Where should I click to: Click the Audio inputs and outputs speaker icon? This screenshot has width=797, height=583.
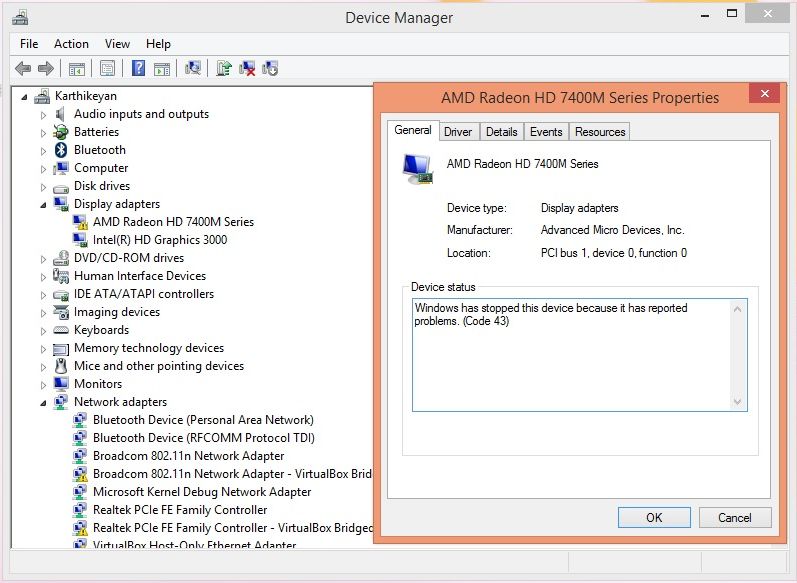pyautogui.click(x=60, y=114)
